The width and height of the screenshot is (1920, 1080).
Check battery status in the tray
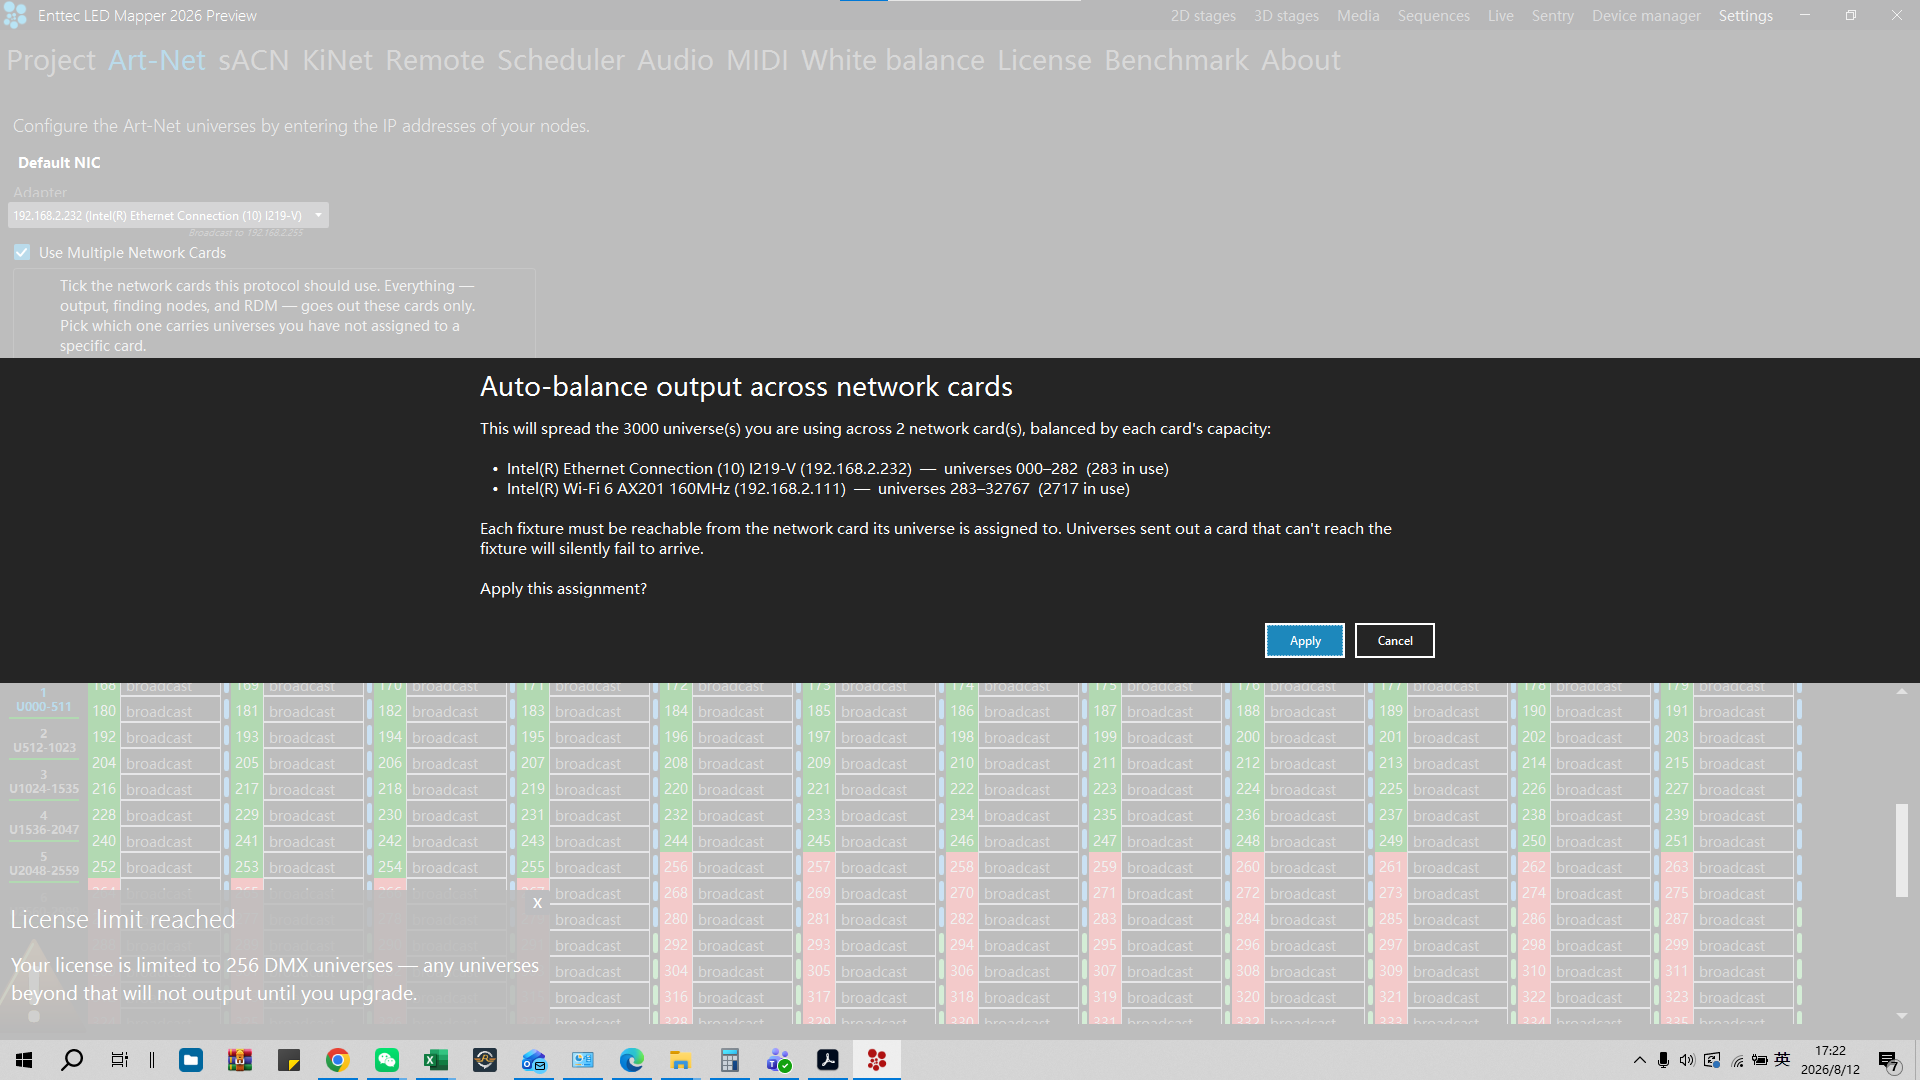[1760, 1060]
